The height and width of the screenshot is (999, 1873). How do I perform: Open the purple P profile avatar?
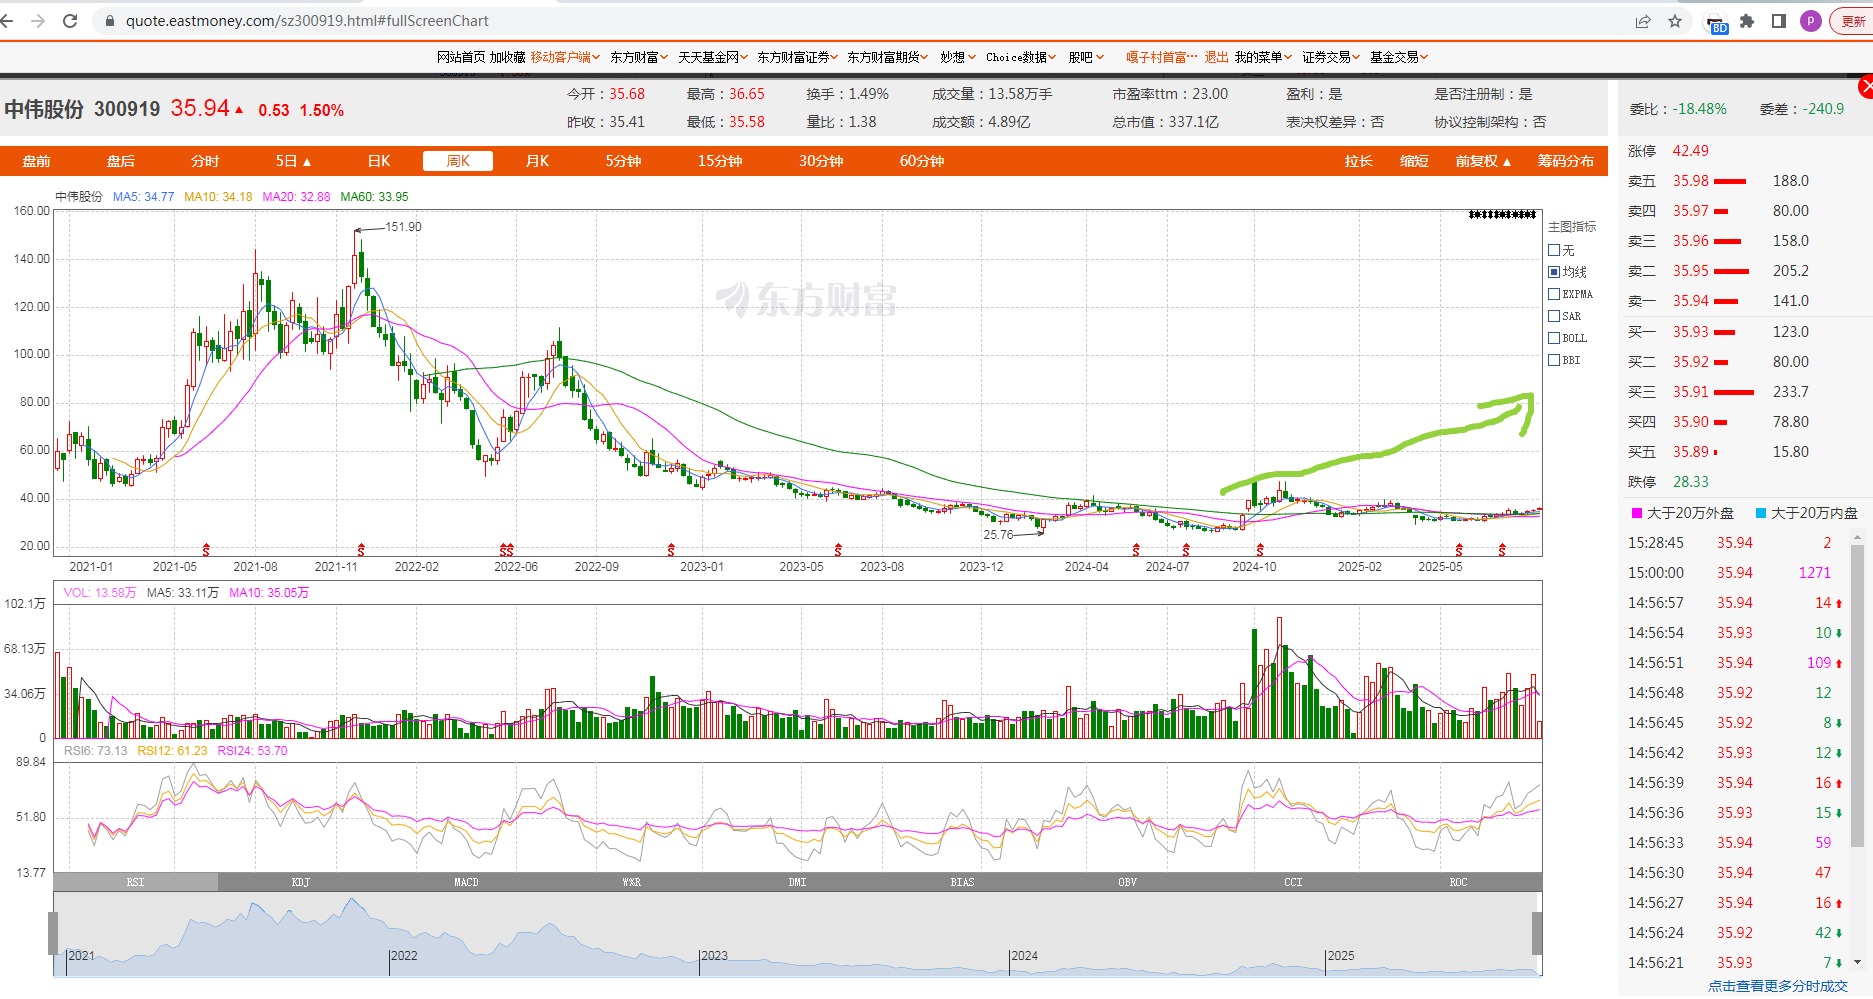[1811, 21]
